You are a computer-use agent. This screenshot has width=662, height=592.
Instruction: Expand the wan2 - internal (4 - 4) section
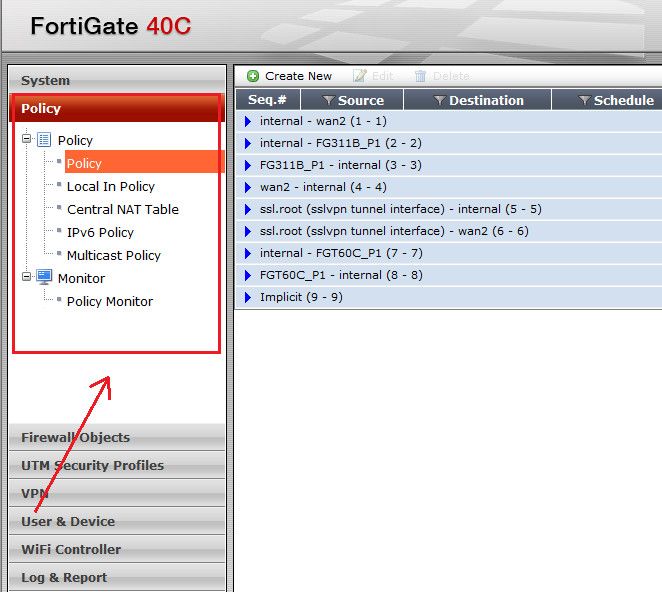(x=248, y=187)
